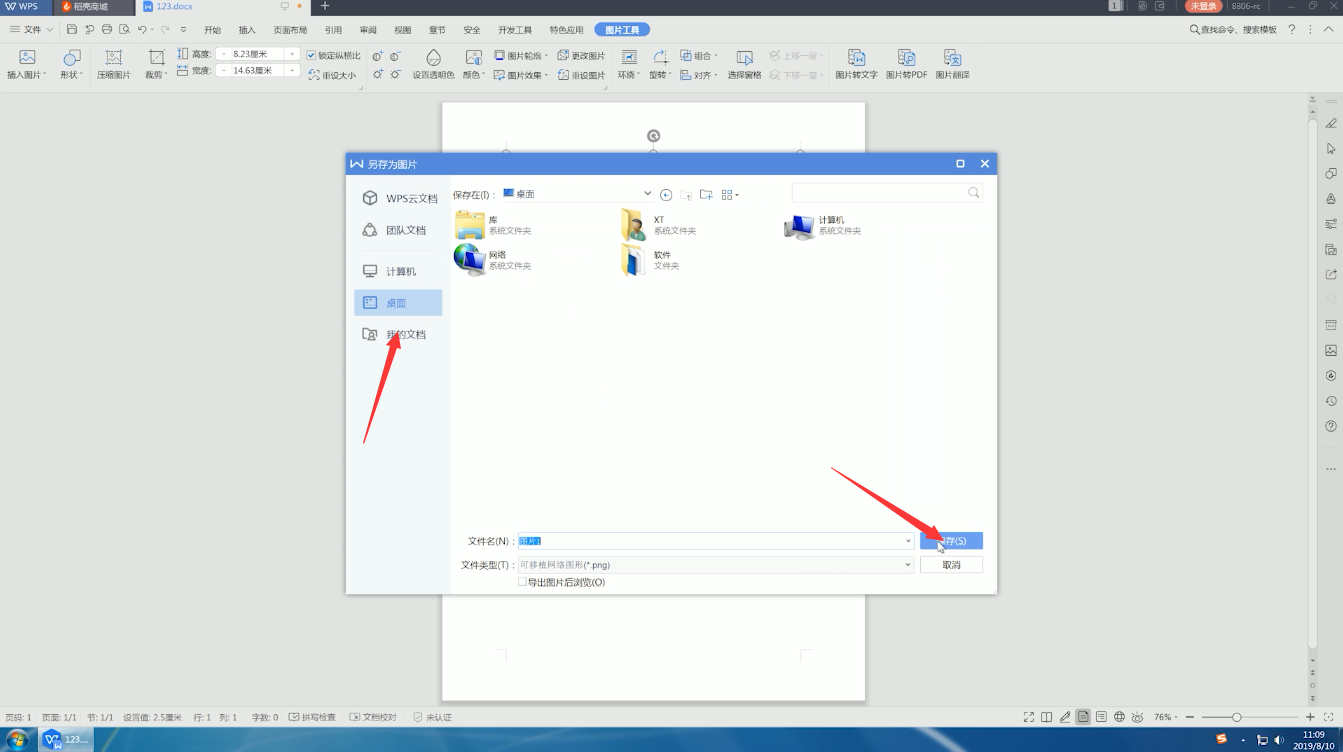This screenshot has width=1343, height=752.
Task: Click the 旋转 rotate button
Action: pos(659,64)
